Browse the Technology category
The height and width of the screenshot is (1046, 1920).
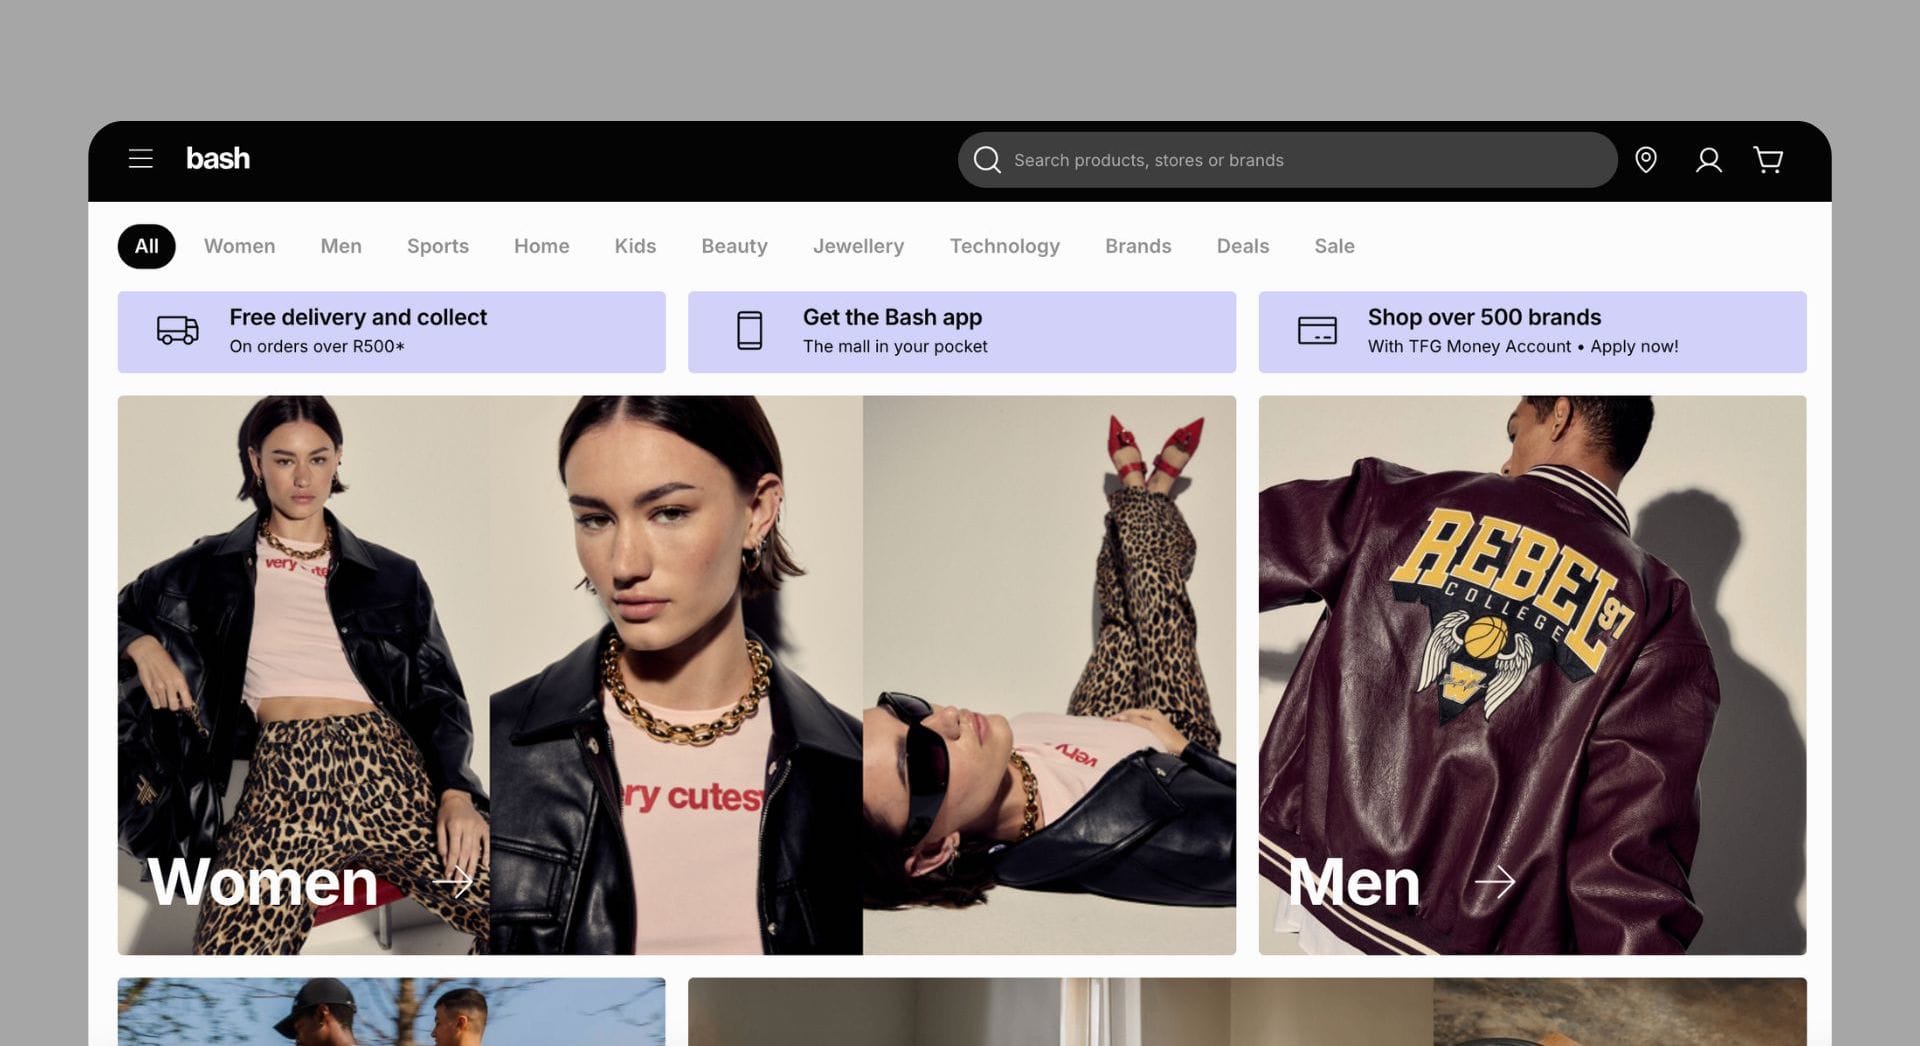1005,246
